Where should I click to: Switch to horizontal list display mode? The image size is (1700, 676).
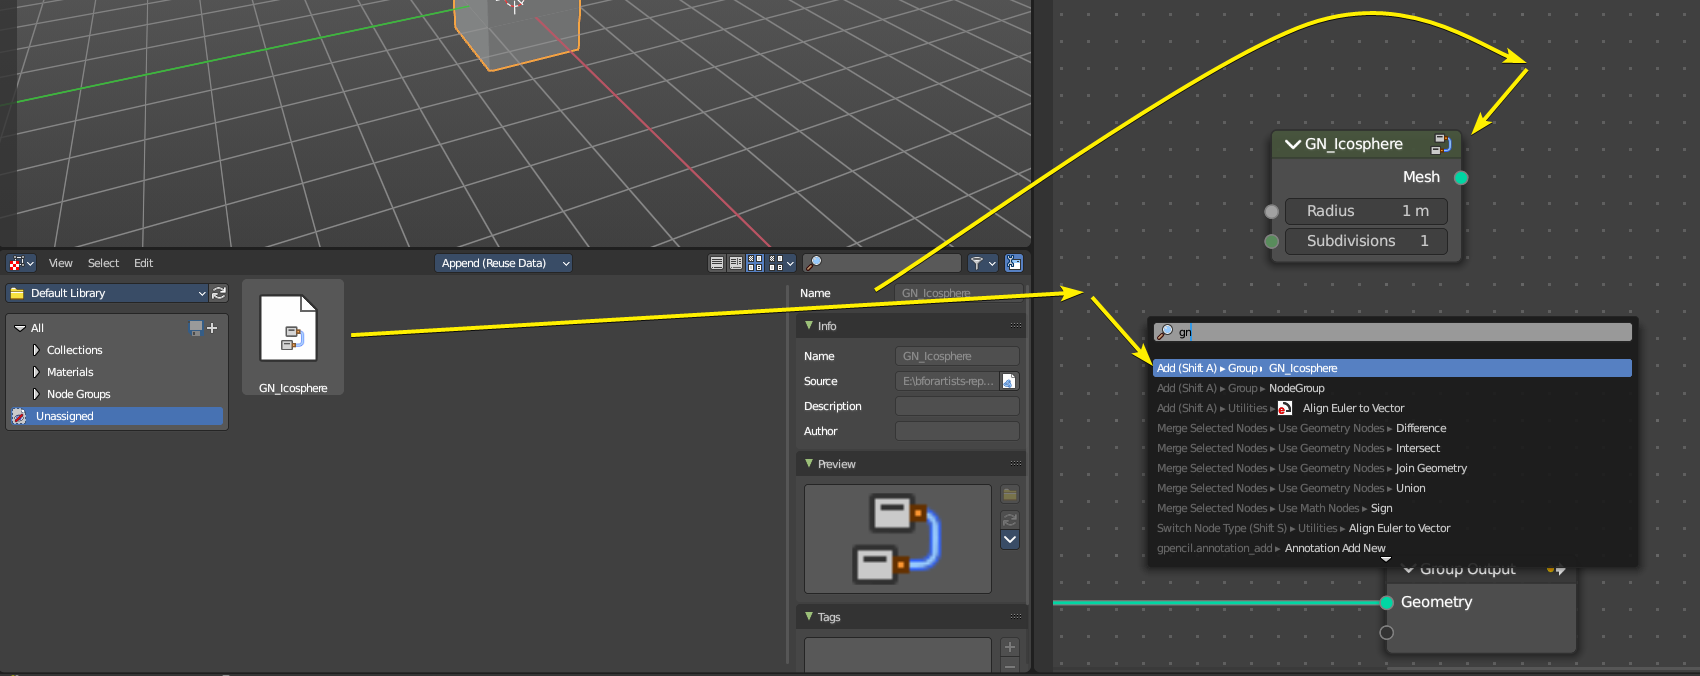(736, 263)
